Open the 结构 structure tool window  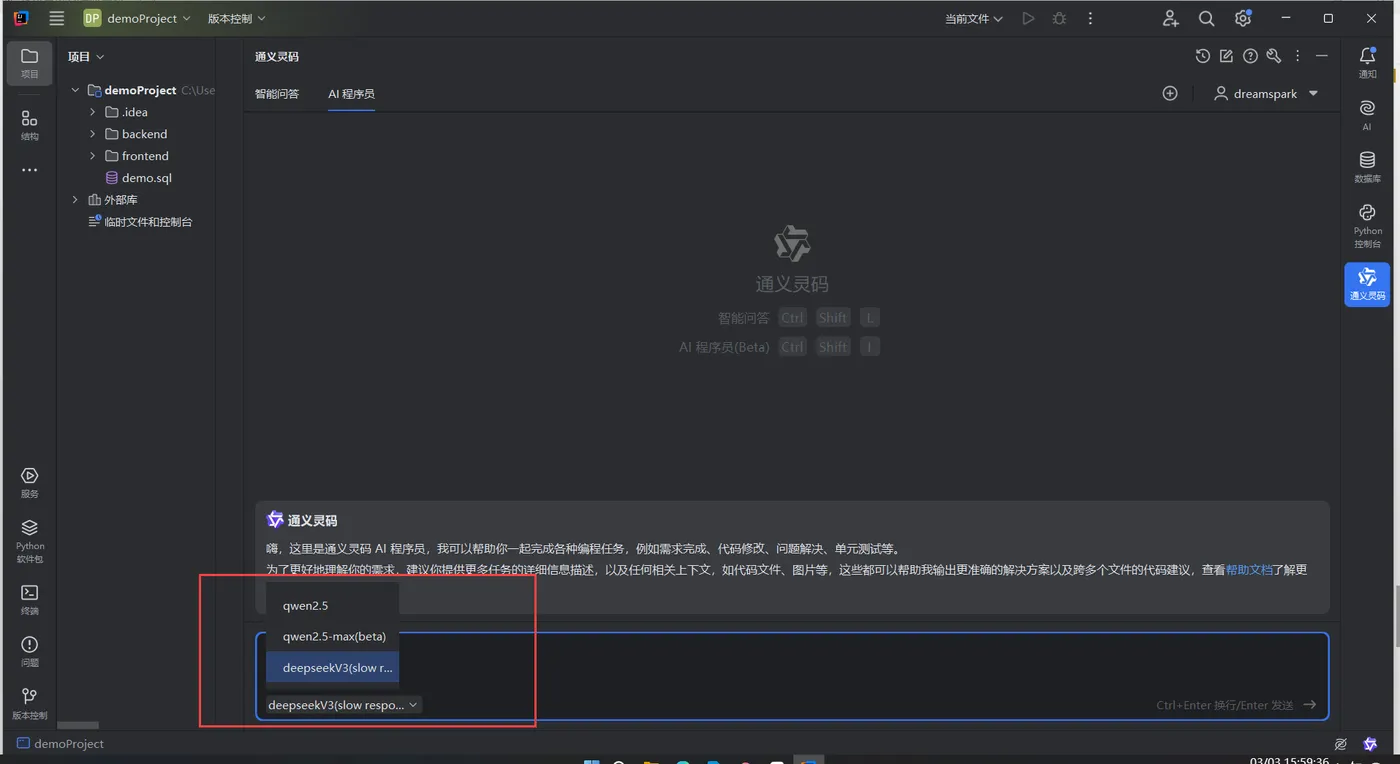coord(30,124)
